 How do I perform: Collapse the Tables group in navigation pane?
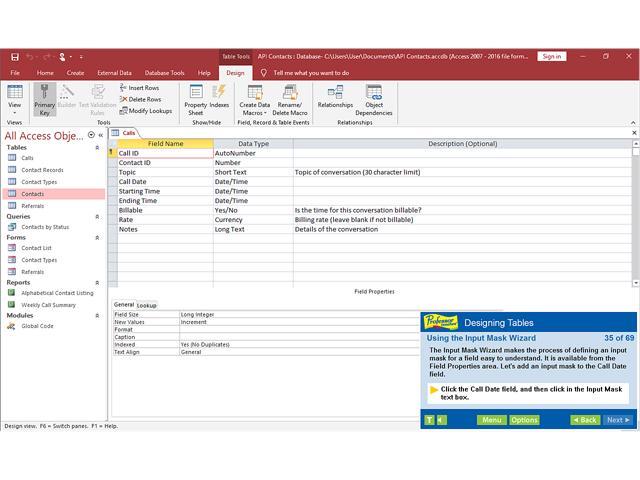tap(99, 147)
